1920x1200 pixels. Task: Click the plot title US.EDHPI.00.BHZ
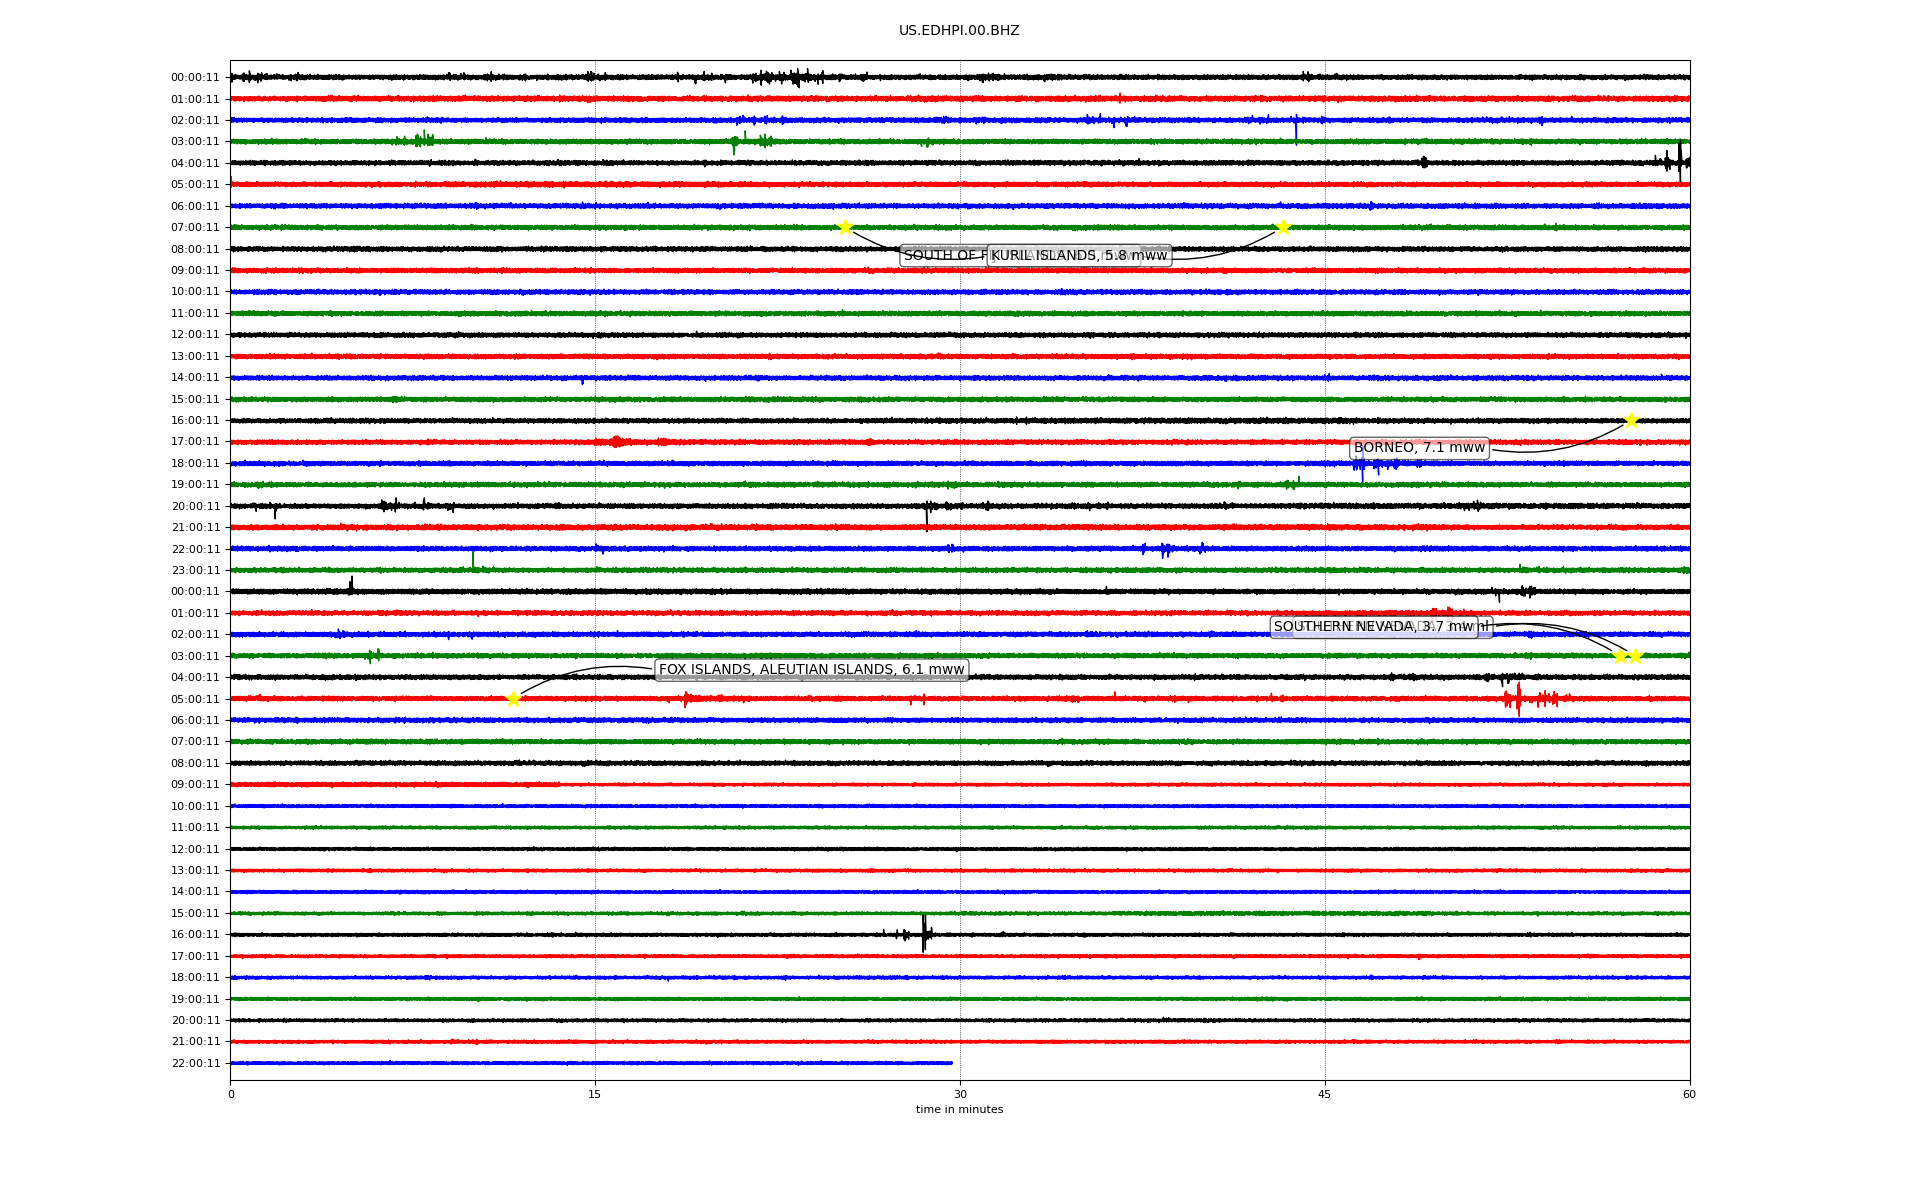[x=959, y=31]
